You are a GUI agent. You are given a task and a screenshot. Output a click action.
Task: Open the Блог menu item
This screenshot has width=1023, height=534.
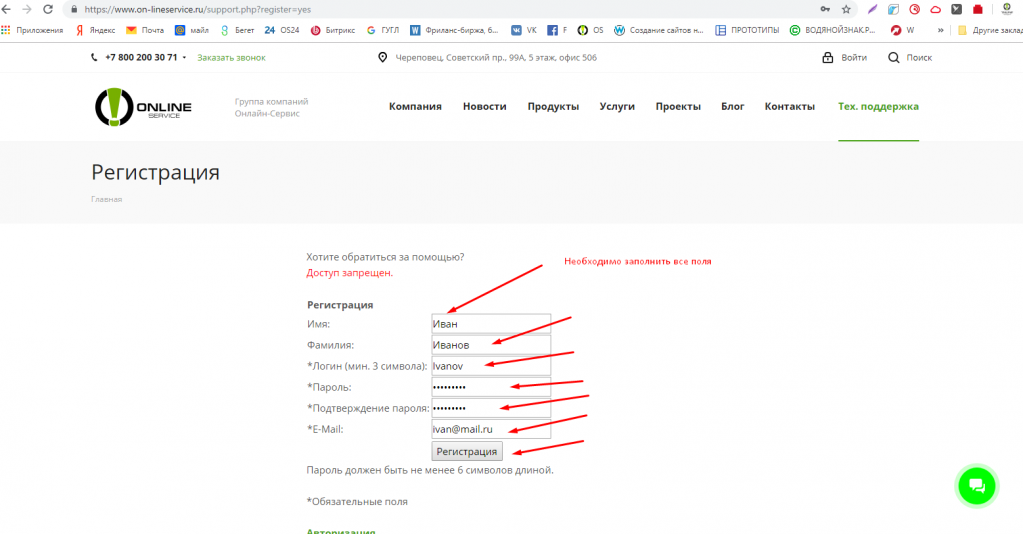tap(733, 106)
